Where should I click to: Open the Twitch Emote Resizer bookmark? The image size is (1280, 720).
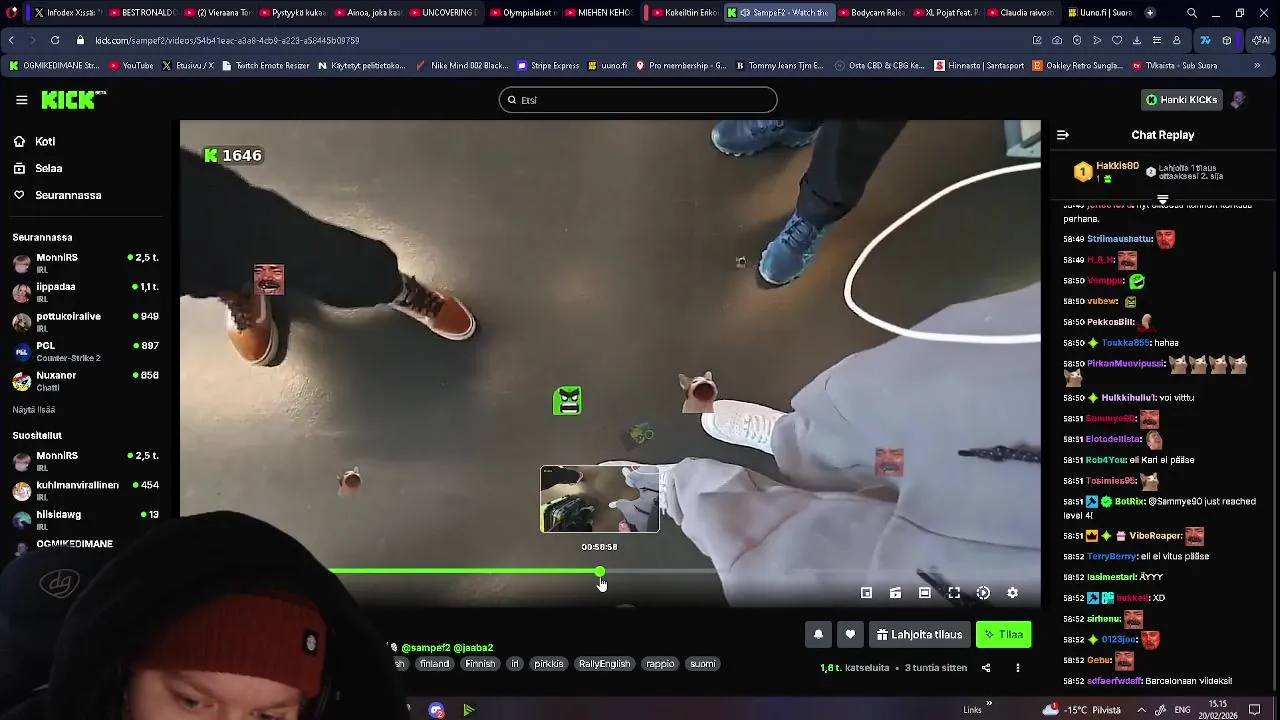[x=264, y=66]
